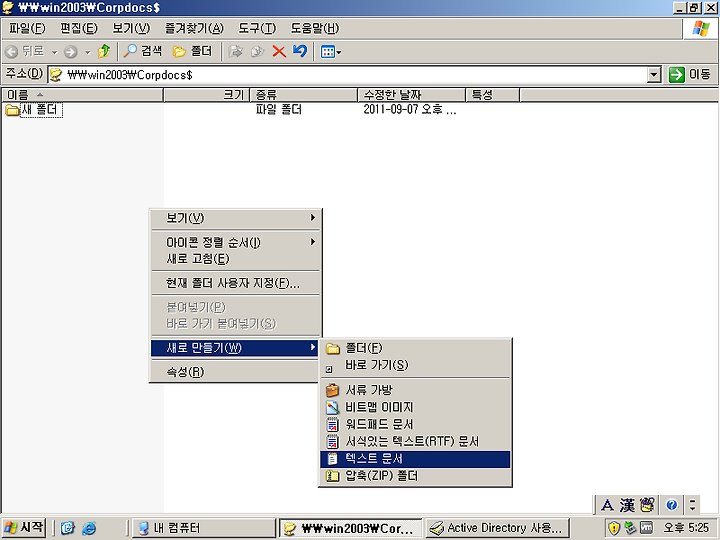This screenshot has height=540, width=720.
Task: Open the 보기(V) menu in menu bar
Action: 131,28
